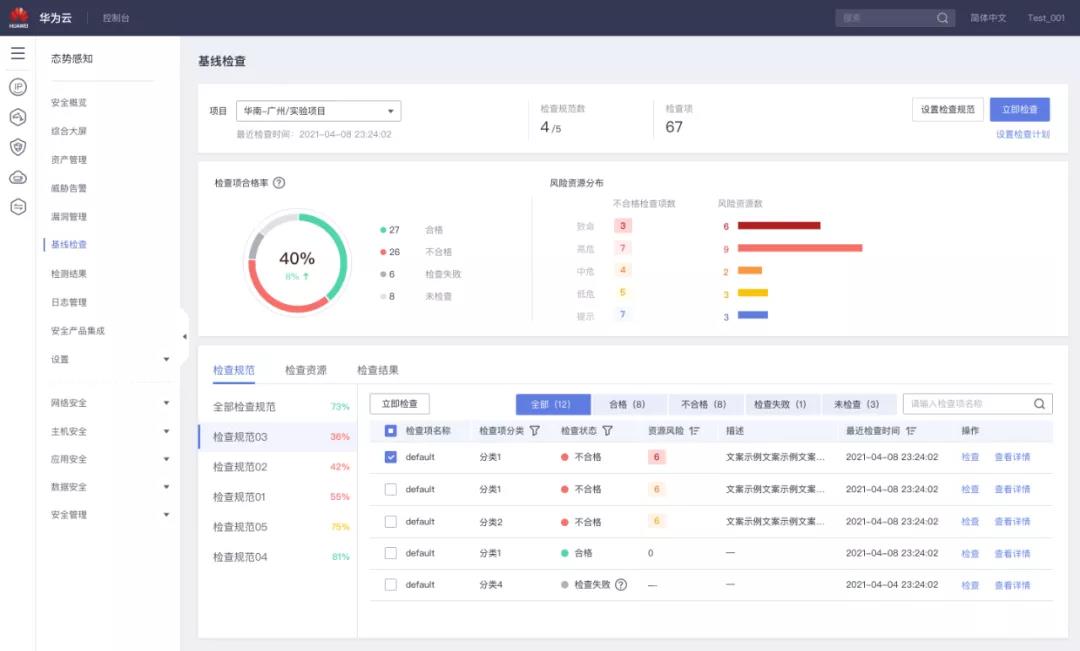Check the checkbox of the second default row
Image resolution: width=1080 pixels, height=651 pixels.
[390, 489]
